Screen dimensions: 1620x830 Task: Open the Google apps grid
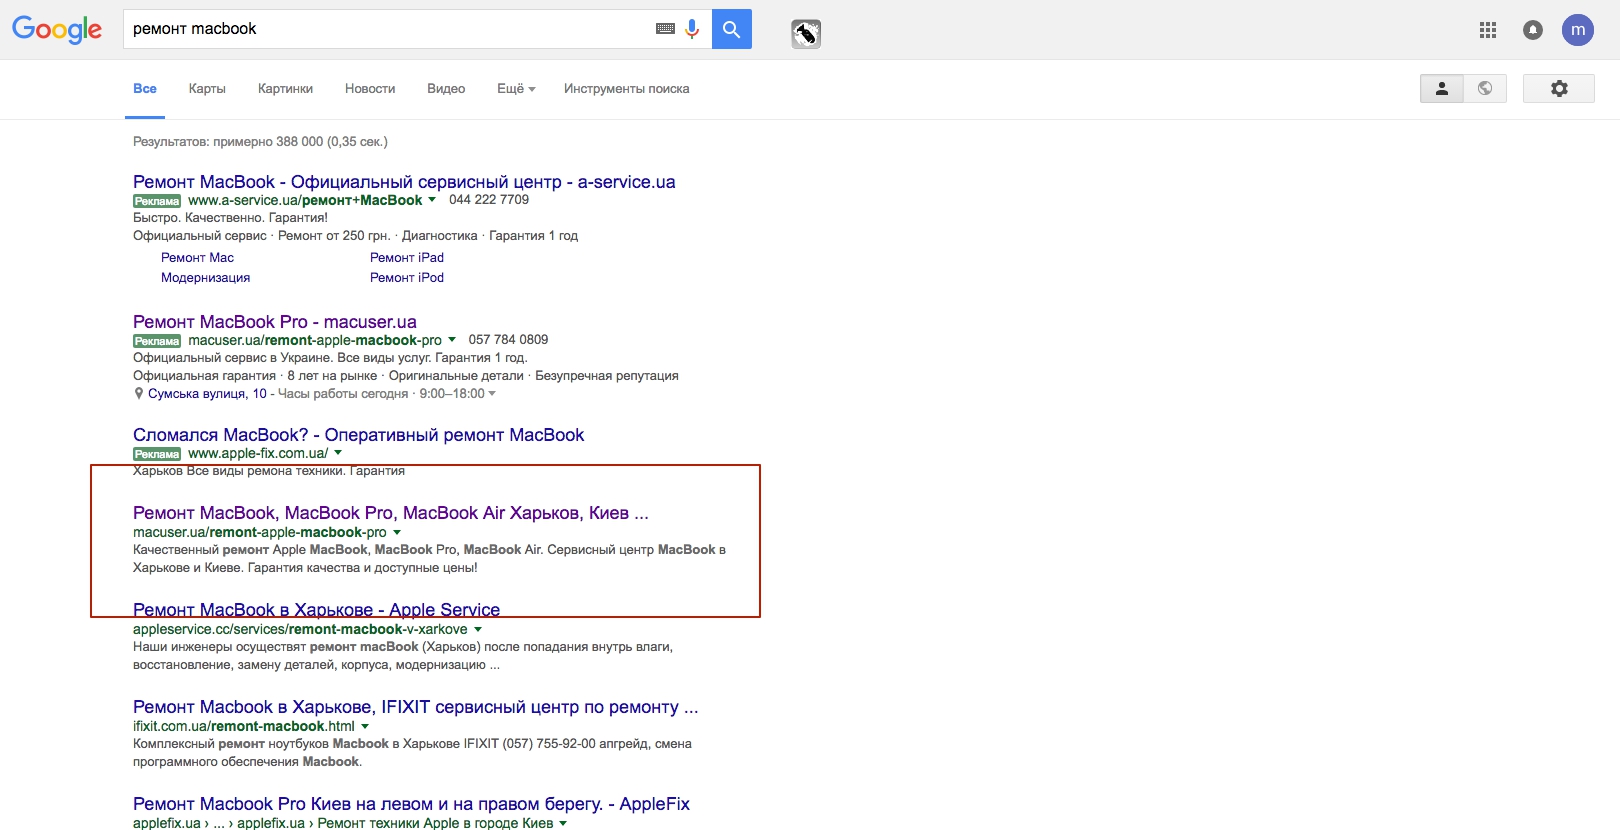[x=1488, y=30]
